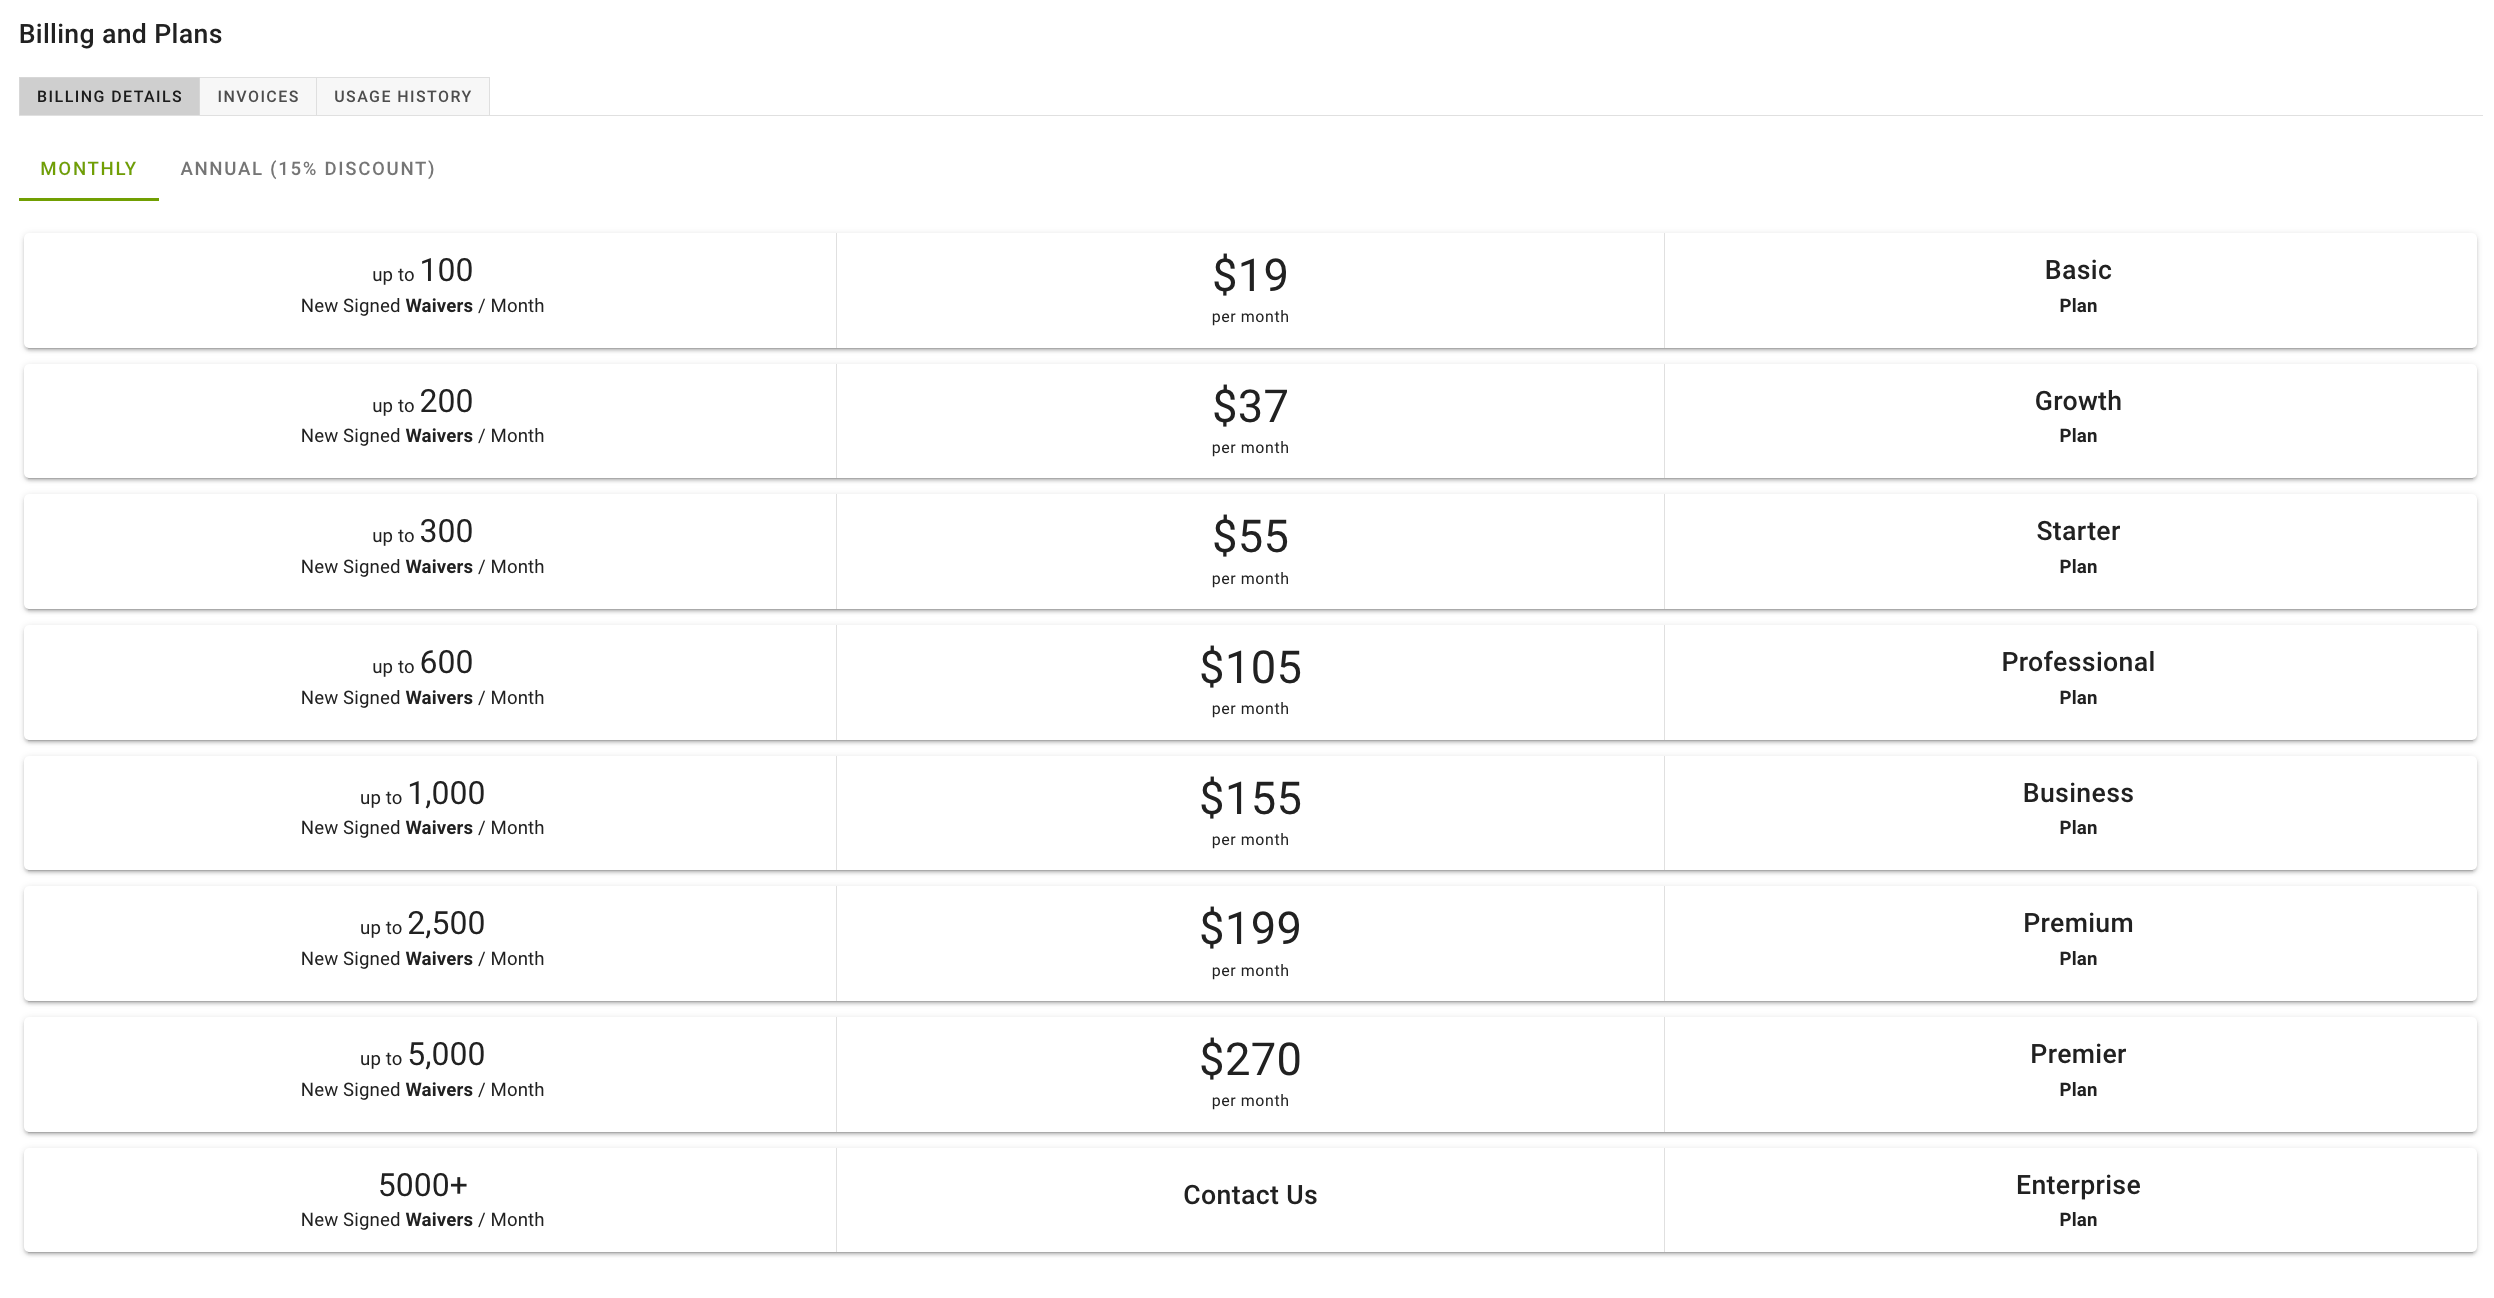Pick the Premier Plan label

(x=2077, y=1071)
